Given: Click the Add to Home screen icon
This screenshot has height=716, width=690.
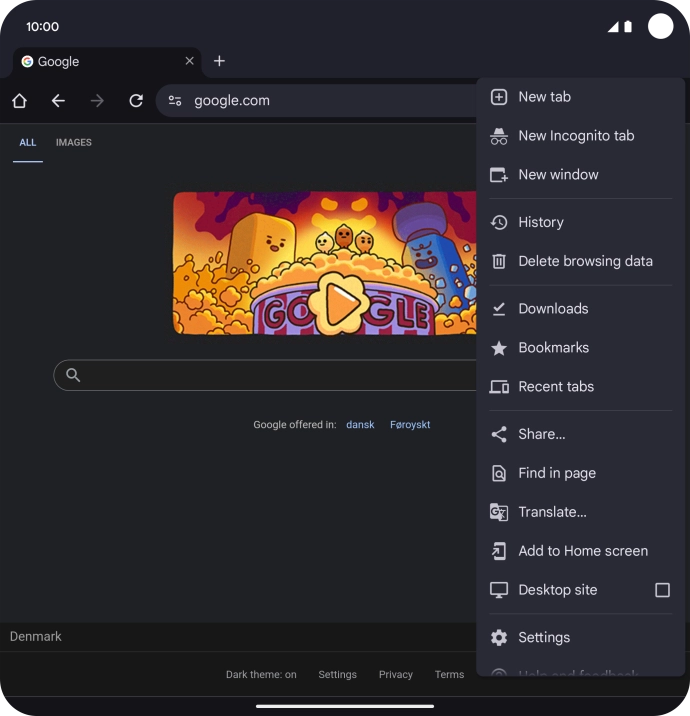Looking at the screenshot, I should [499, 551].
